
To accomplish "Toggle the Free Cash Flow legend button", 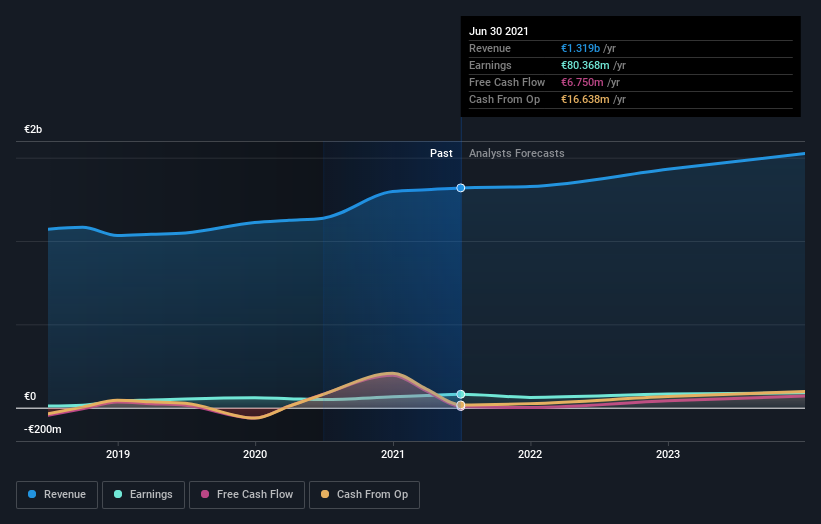I will click(x=247, y=495).
